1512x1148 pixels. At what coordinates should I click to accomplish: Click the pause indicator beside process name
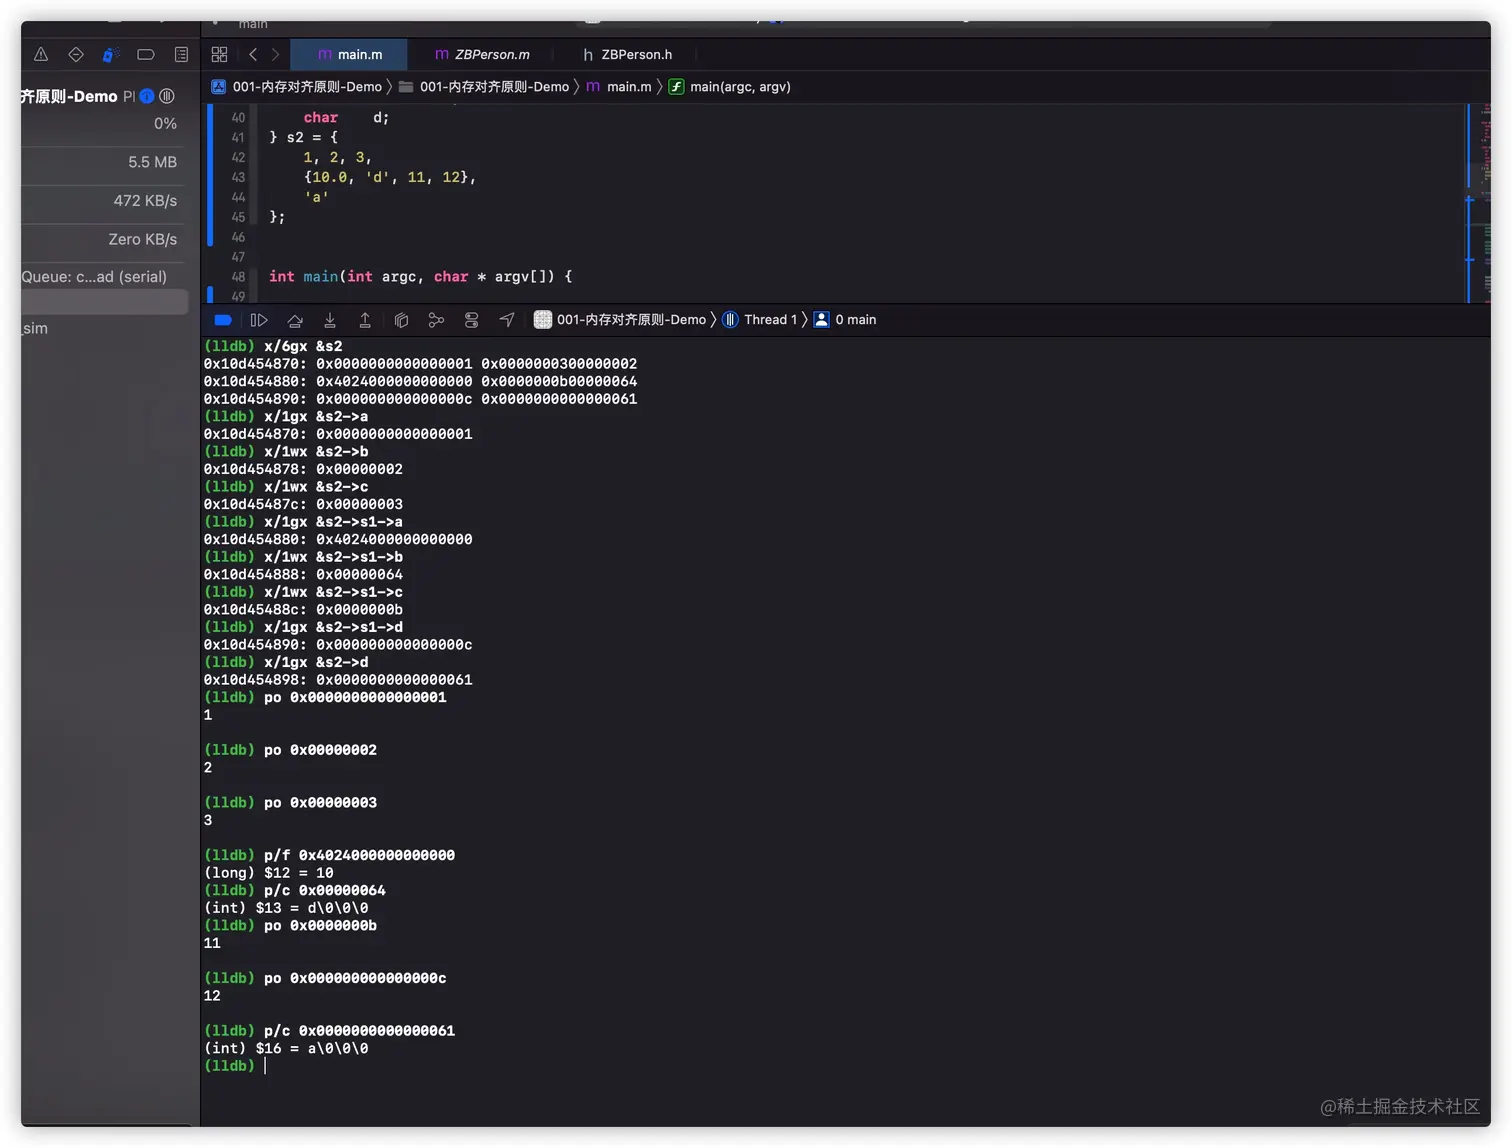click(x=167, y=96)
